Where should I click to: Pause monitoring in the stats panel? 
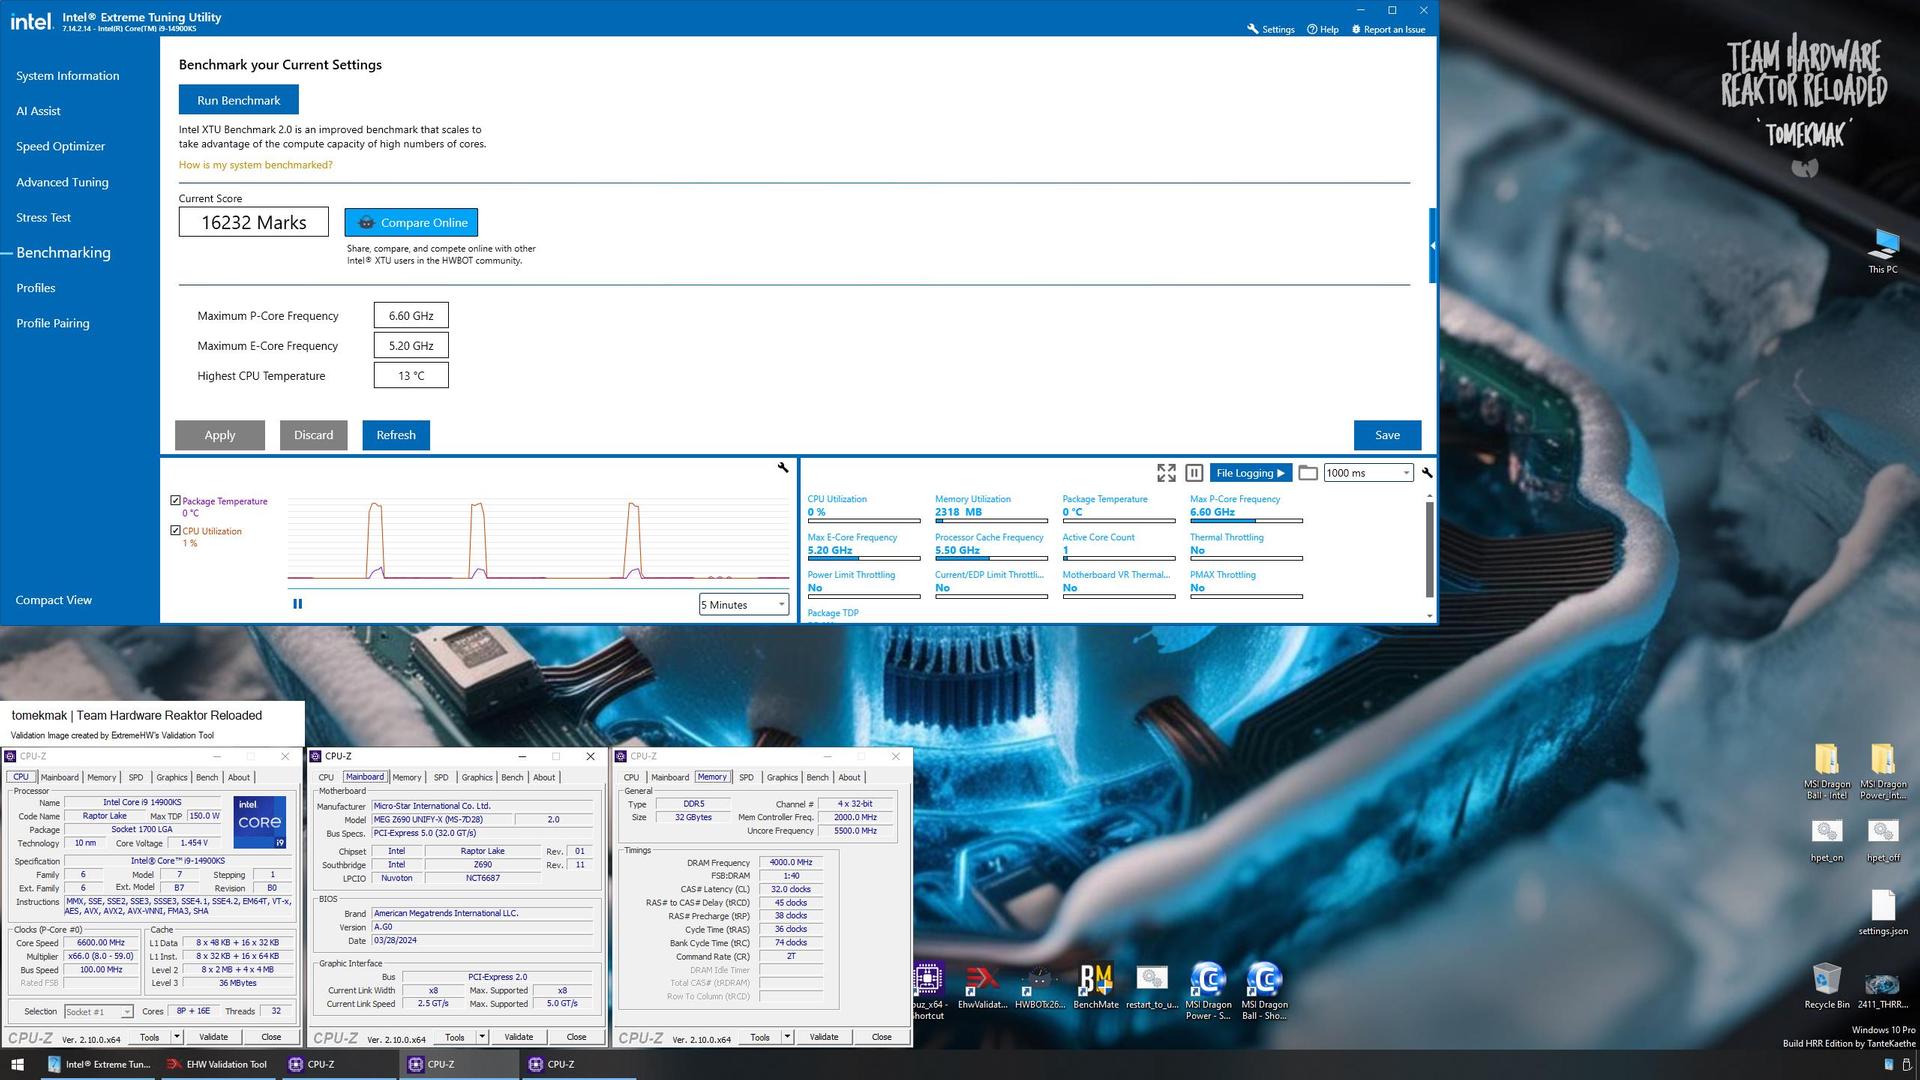(x=1194, y=473)
